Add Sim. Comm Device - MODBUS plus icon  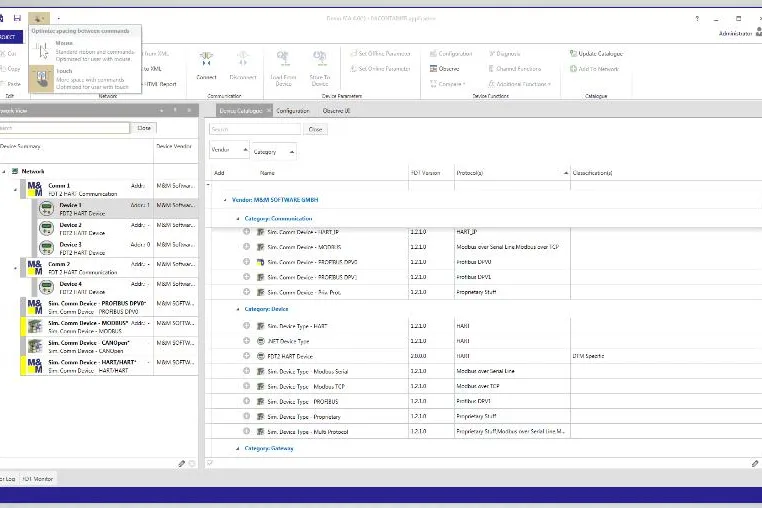(x=246, y=246)
